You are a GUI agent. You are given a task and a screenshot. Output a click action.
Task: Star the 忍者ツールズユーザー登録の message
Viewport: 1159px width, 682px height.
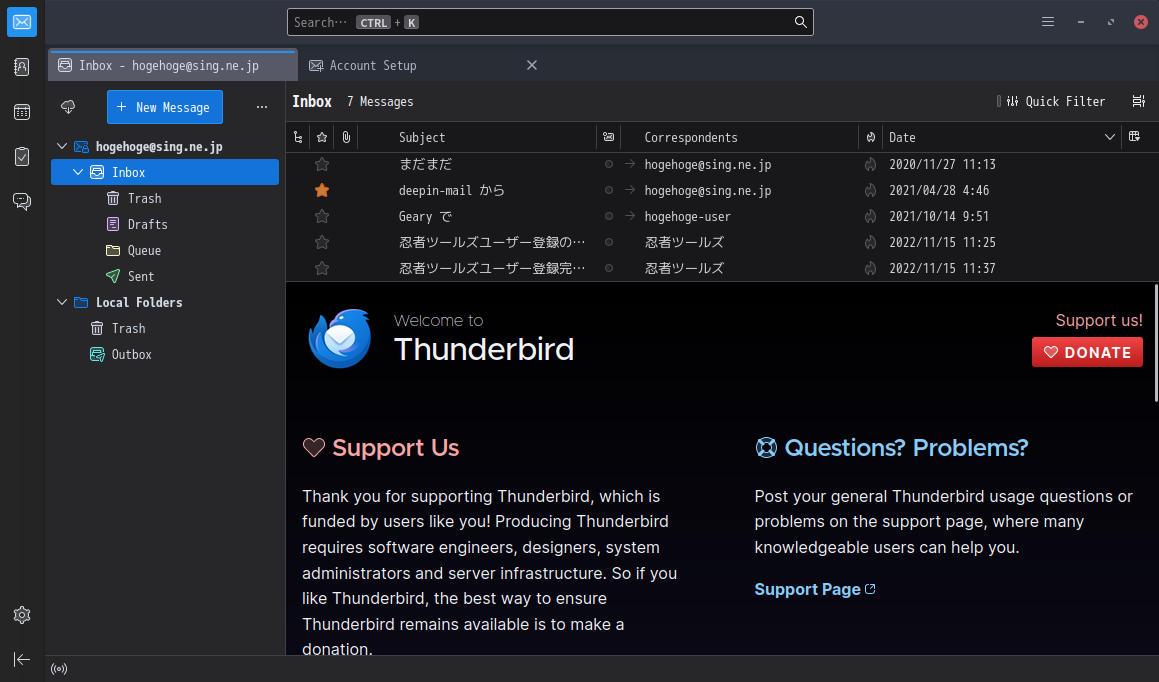pyautogui.click(x=322, y=242)
